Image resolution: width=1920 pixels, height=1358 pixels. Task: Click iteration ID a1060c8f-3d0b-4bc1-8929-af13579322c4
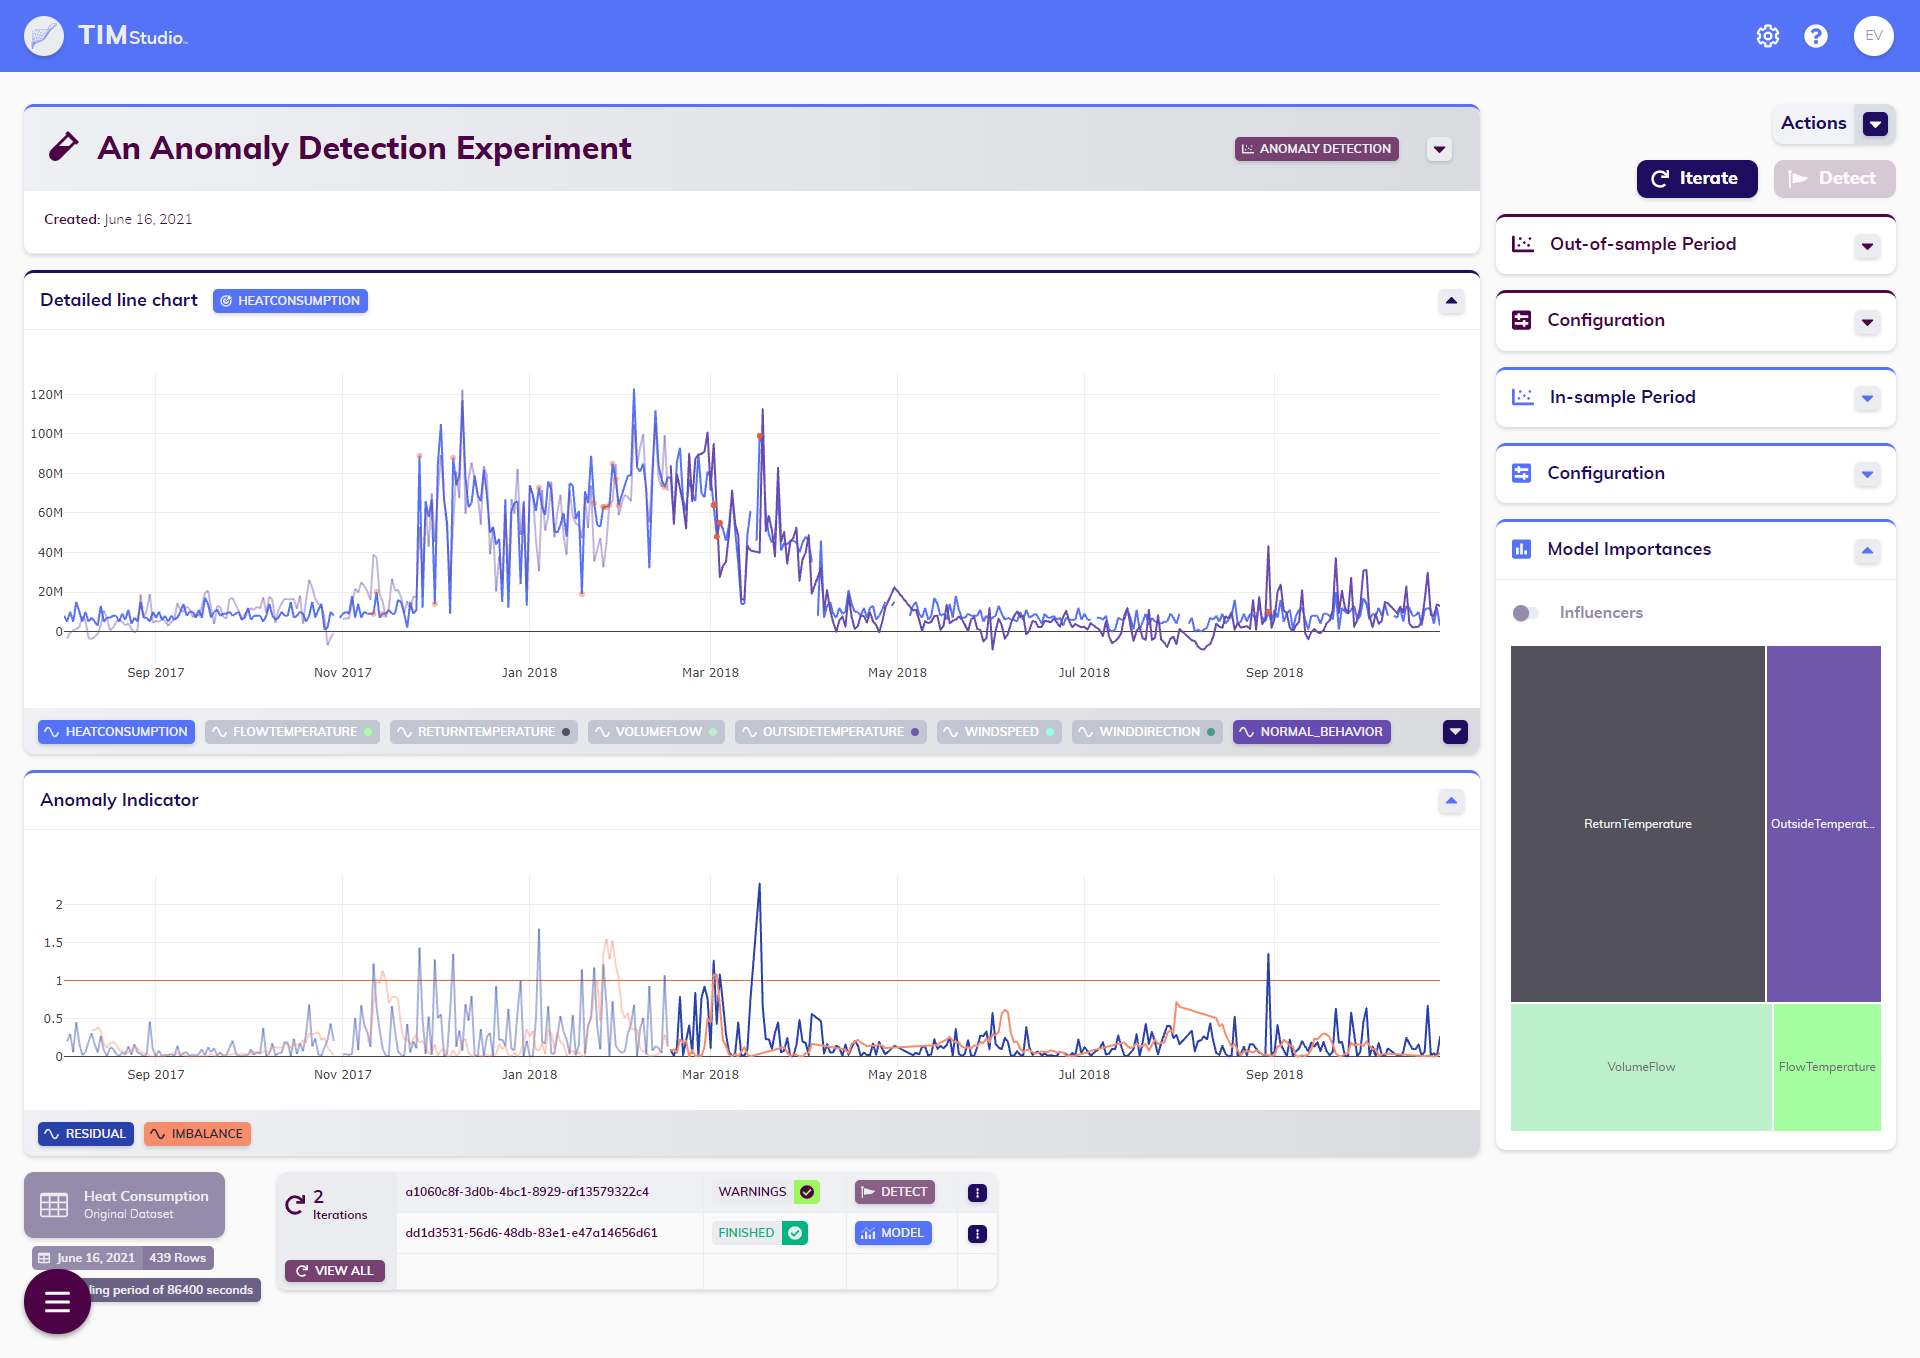527,1192
